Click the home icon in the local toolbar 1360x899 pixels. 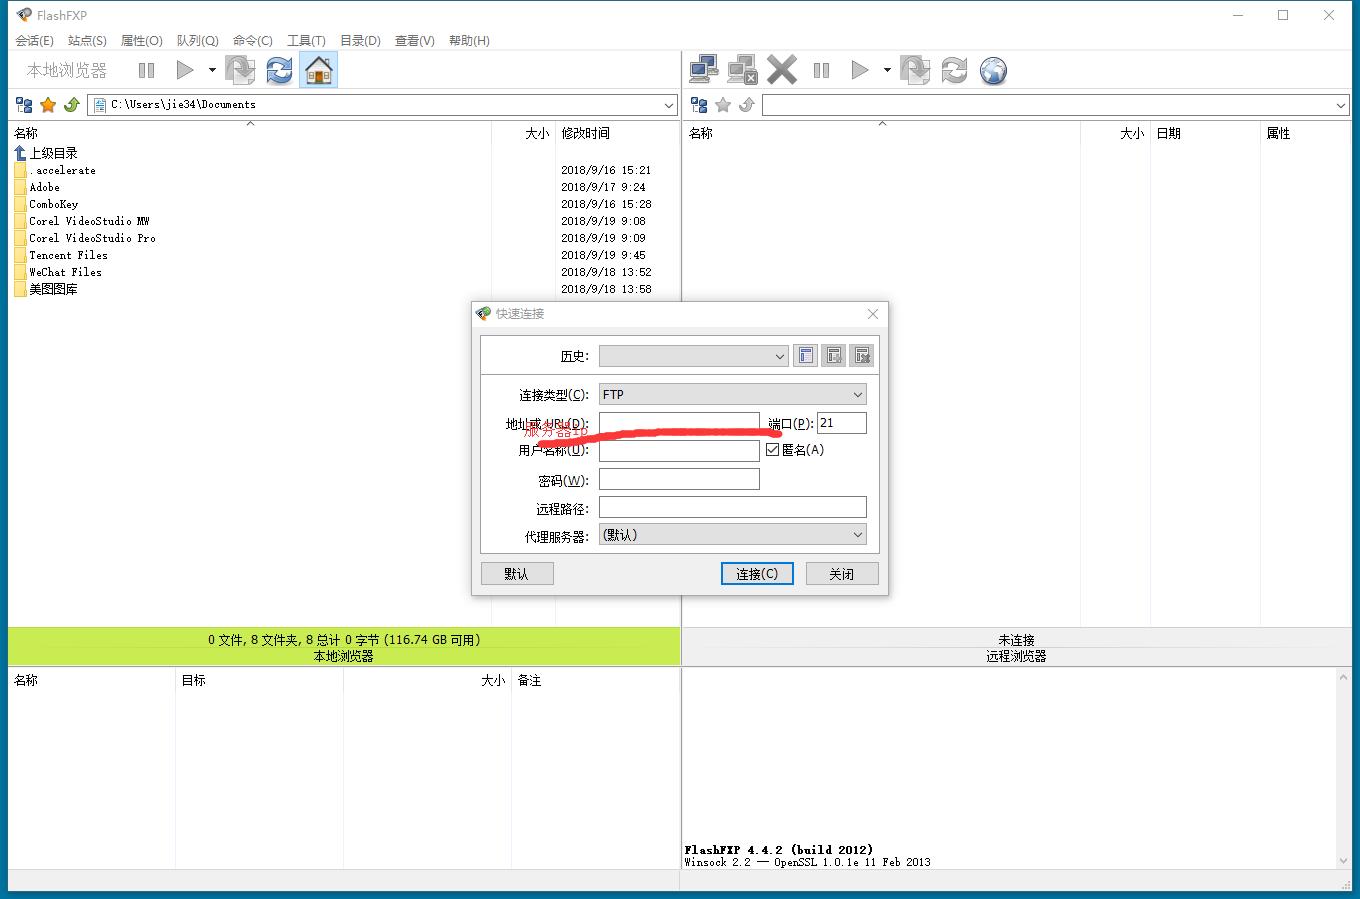318,70
